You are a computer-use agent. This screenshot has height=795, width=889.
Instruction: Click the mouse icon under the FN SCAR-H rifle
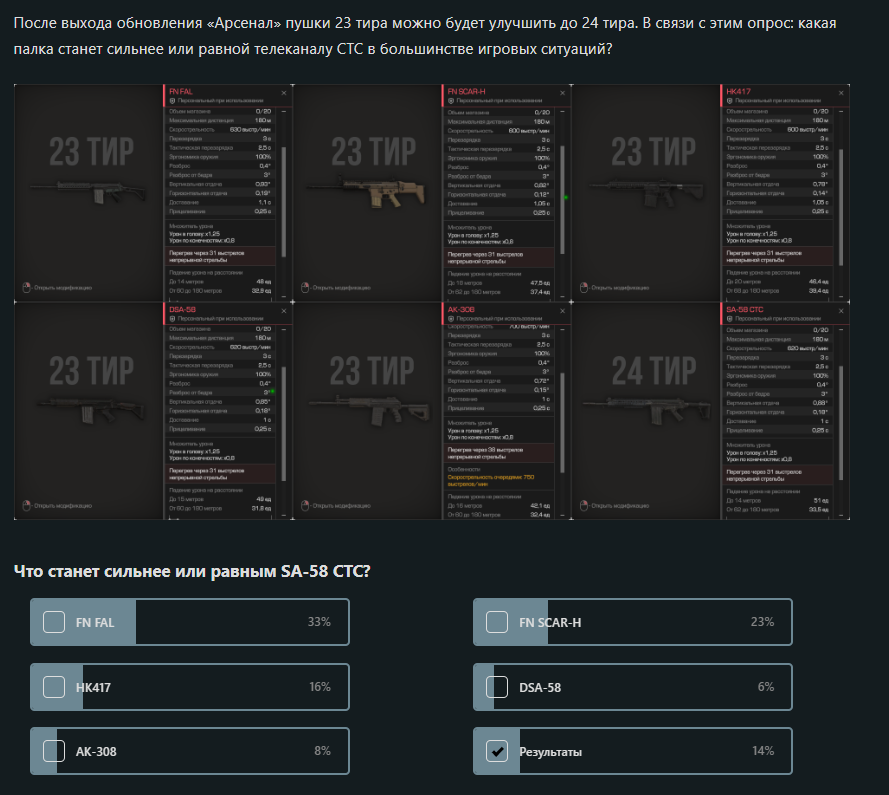(x=305, y=287)
